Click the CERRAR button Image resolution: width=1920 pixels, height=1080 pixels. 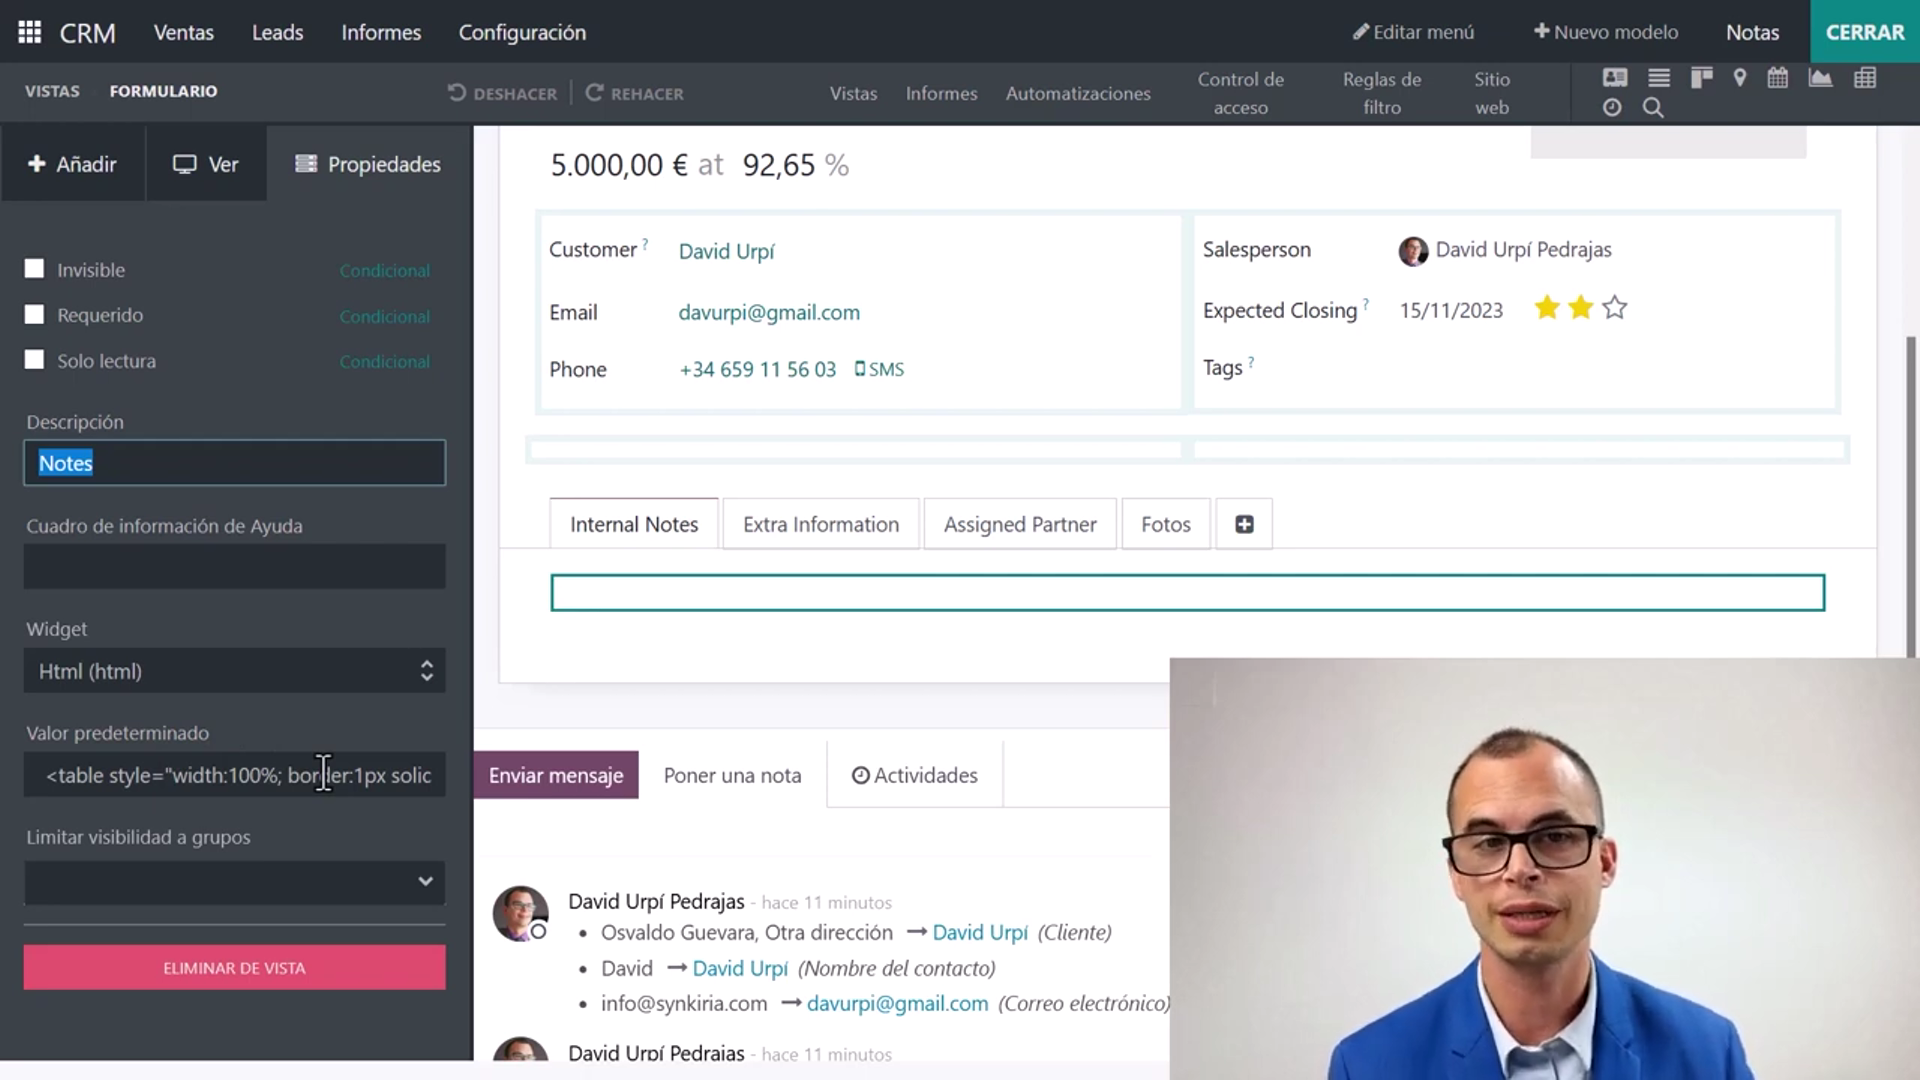click(1865, 32)
